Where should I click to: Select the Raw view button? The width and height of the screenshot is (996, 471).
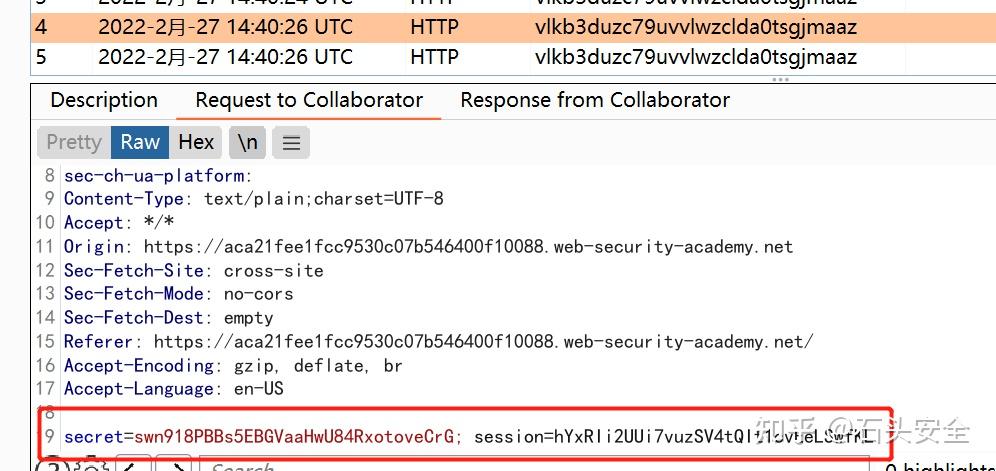140,142
